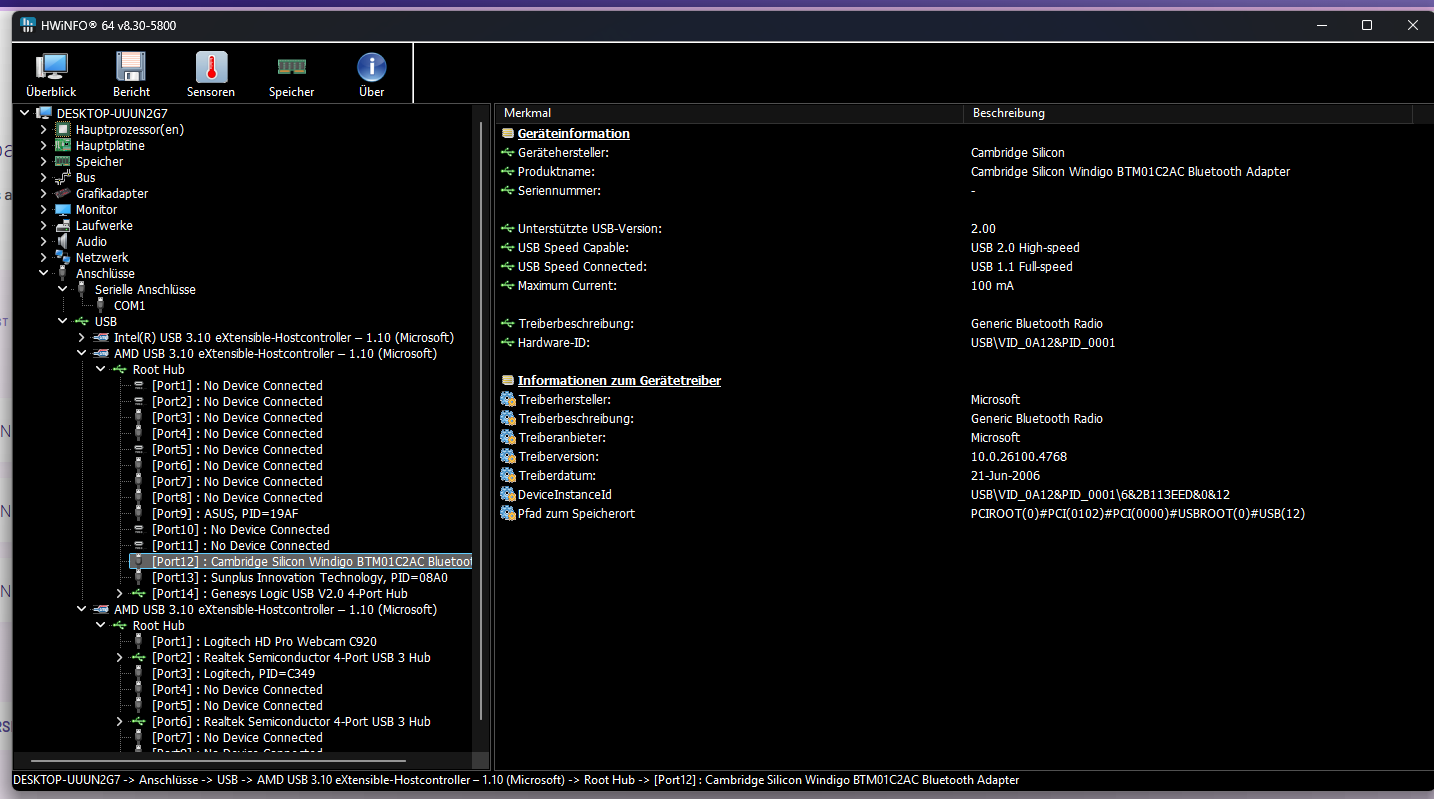This screenshot has height=799, width=1434.
Task: Click the Hauptplatine motherboard icon
Action: (63, 145)
